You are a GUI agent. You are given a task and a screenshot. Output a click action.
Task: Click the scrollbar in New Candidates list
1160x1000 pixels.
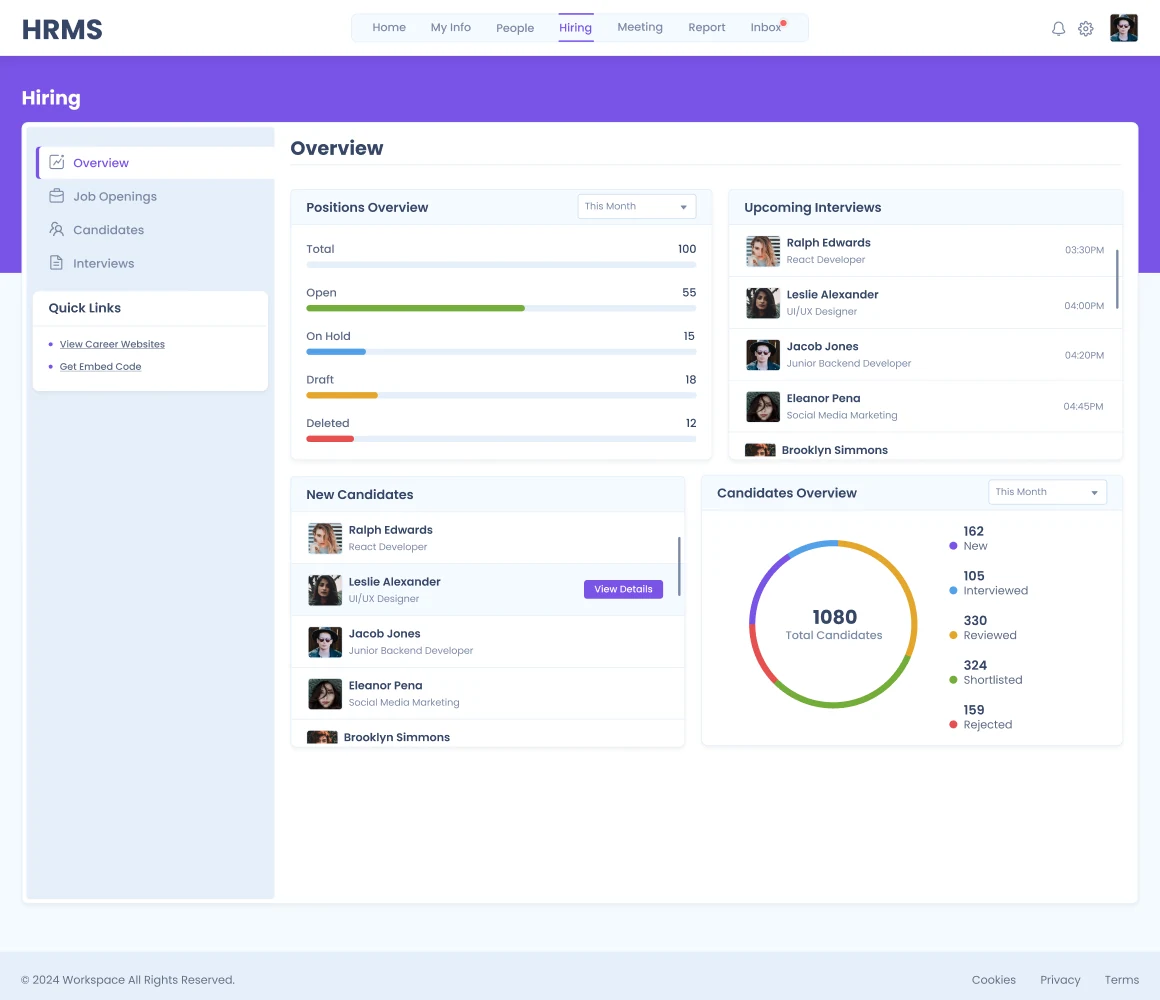pyautogui.click(x=678, y=566)
